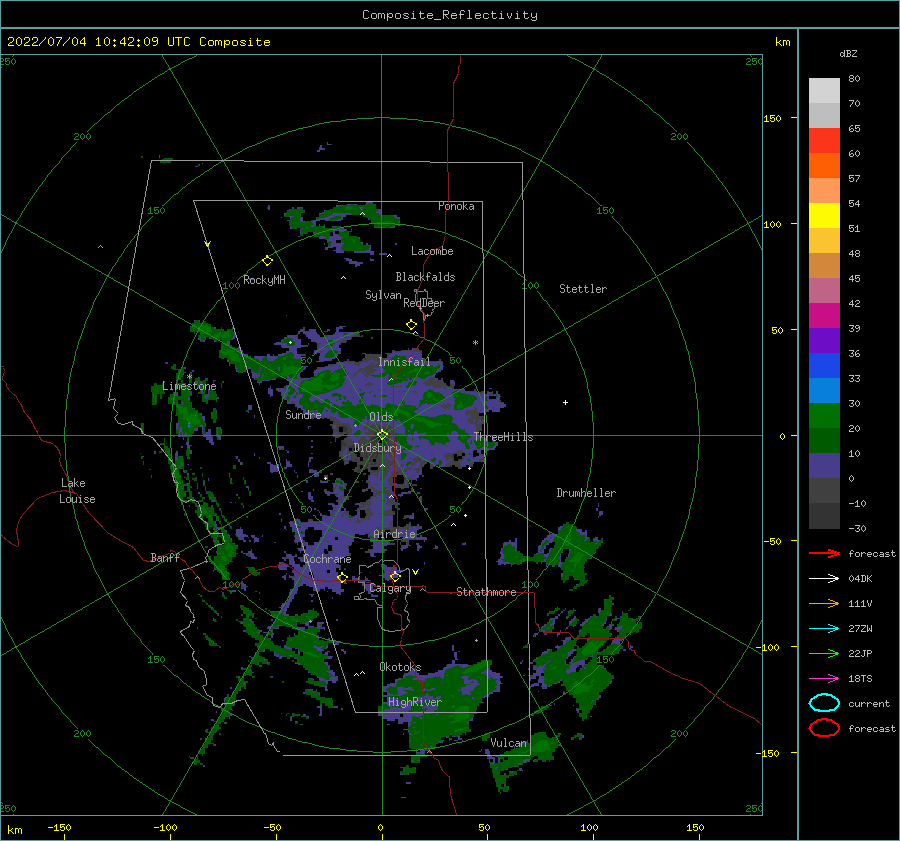Select the 45 dBZ pink color swatch
This screenshot has width=900, height=841.
[824, 291]
